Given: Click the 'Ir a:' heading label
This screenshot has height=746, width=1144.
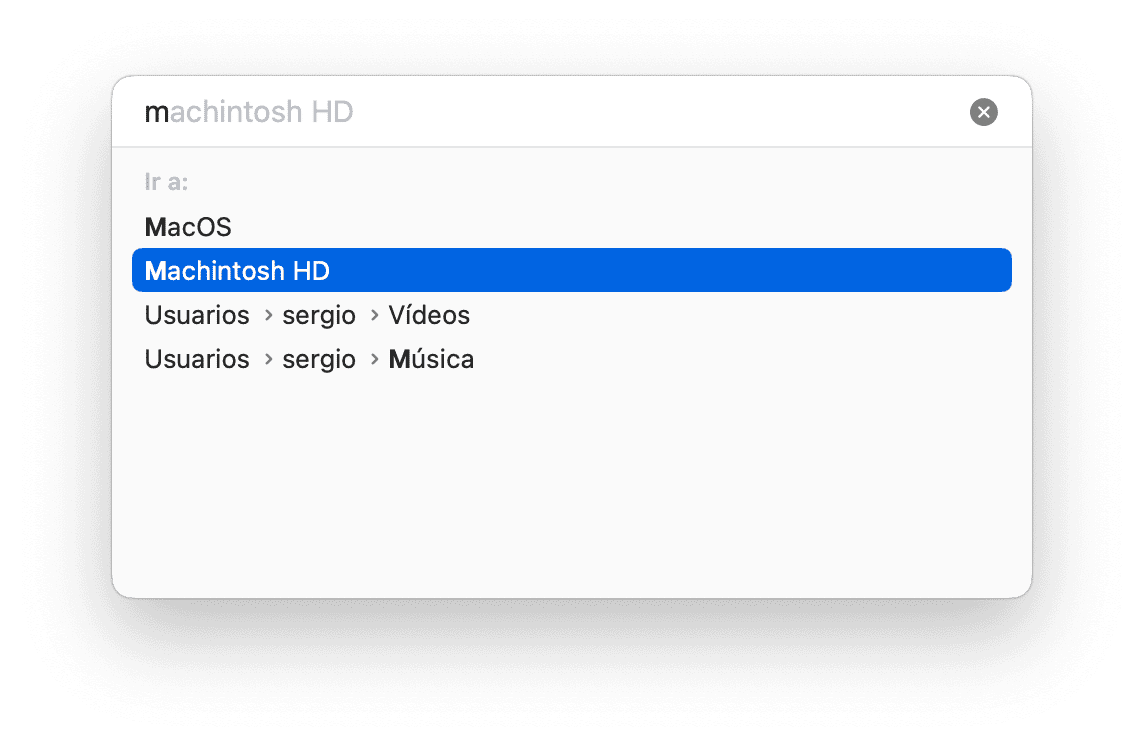Looking at the screenshot, I should pos(166,182).
